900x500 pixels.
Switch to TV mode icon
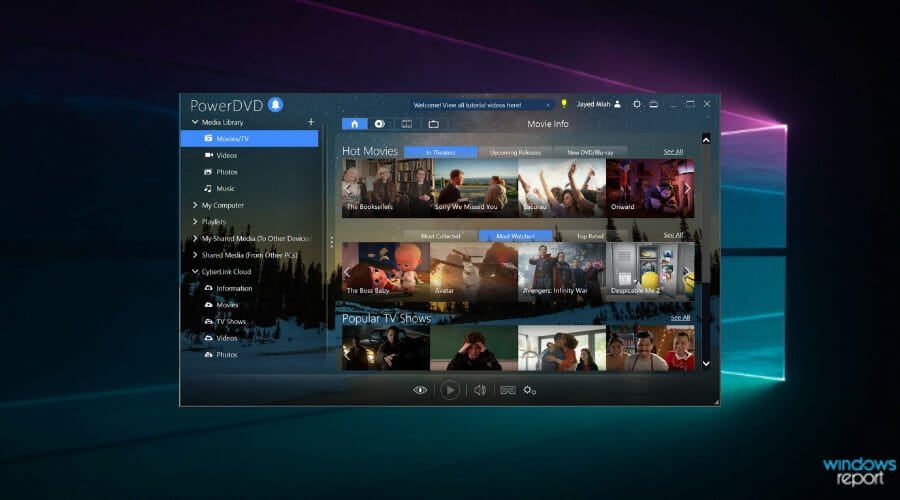point(654,104)
